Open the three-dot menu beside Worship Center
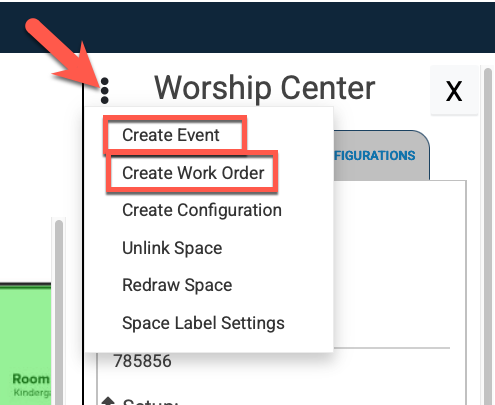495x405 pixels. pos(104,91)
